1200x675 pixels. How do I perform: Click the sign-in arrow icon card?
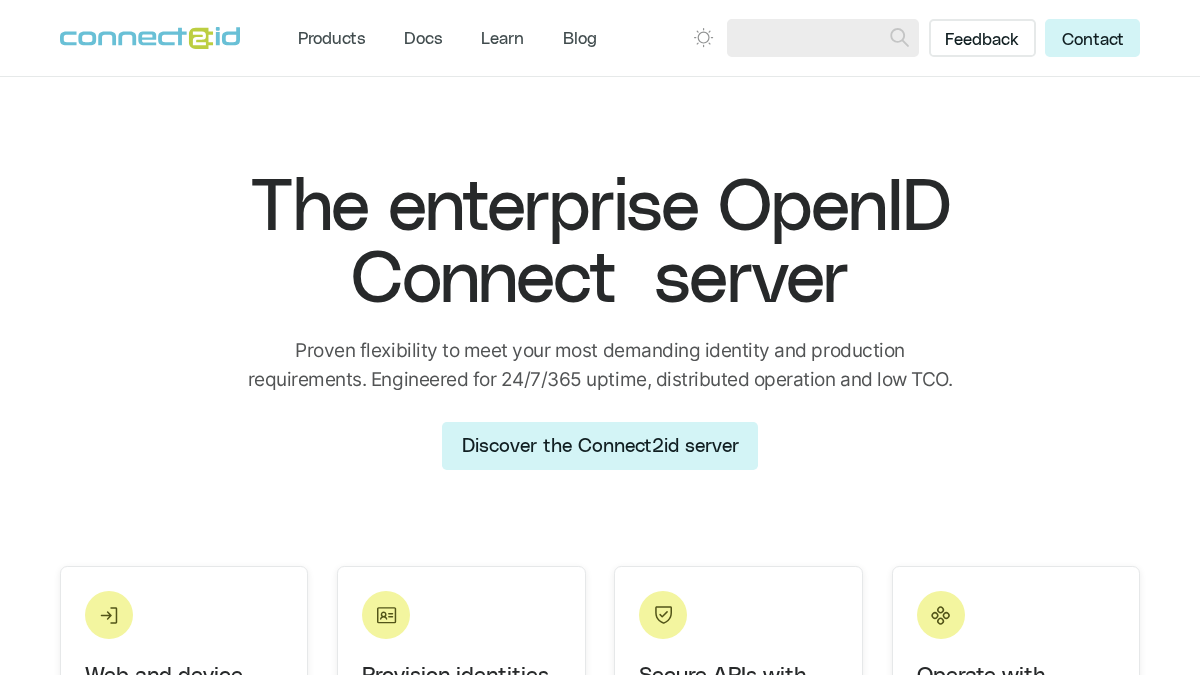(x=109, y=615)
